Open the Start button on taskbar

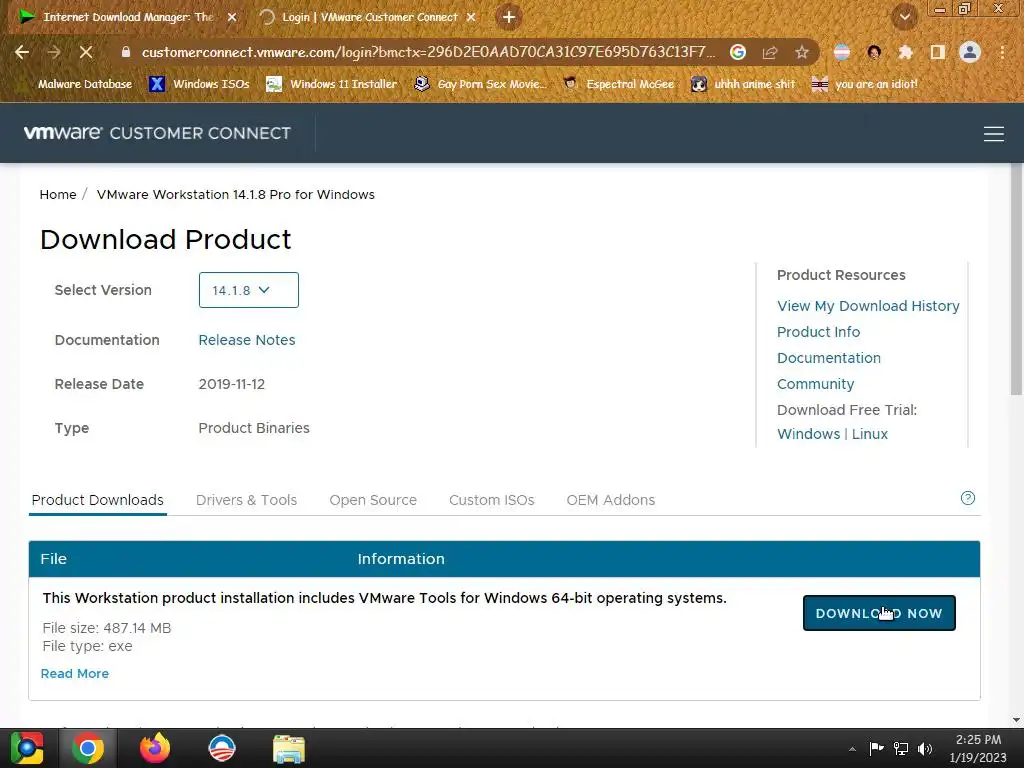click(x=26, y=748)
